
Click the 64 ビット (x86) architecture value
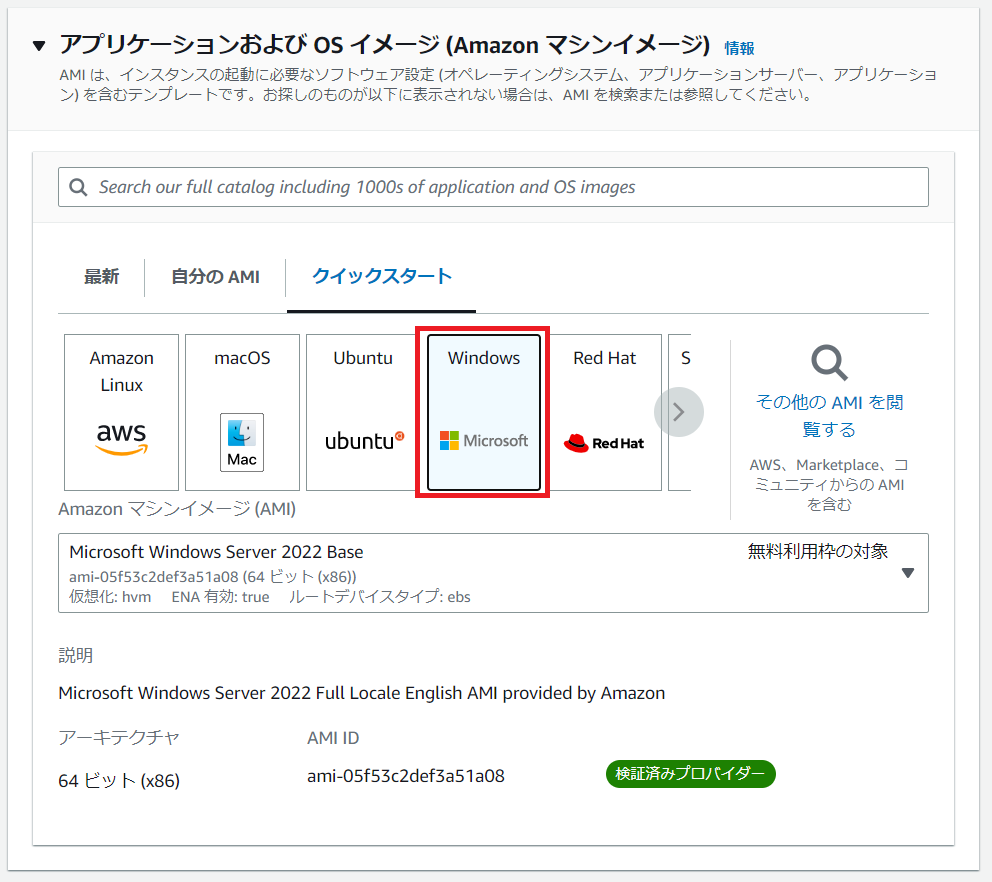(119, 781)
